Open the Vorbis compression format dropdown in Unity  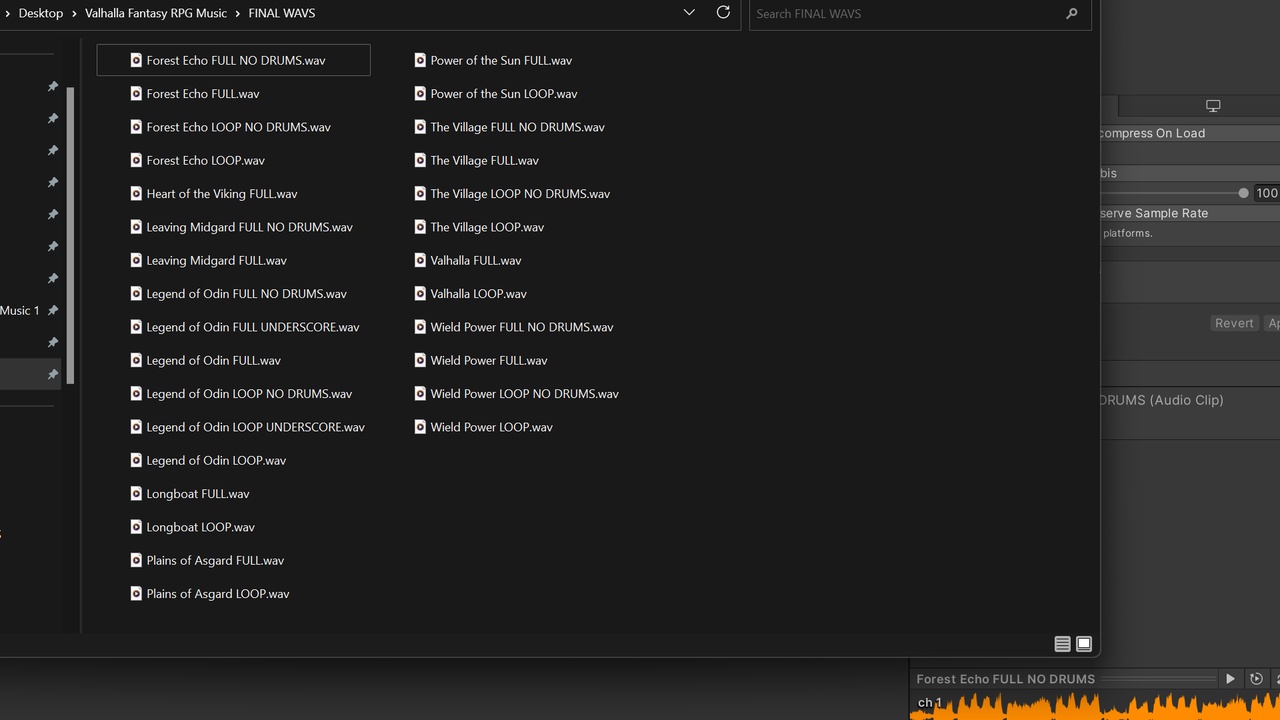click(1190, 173)
